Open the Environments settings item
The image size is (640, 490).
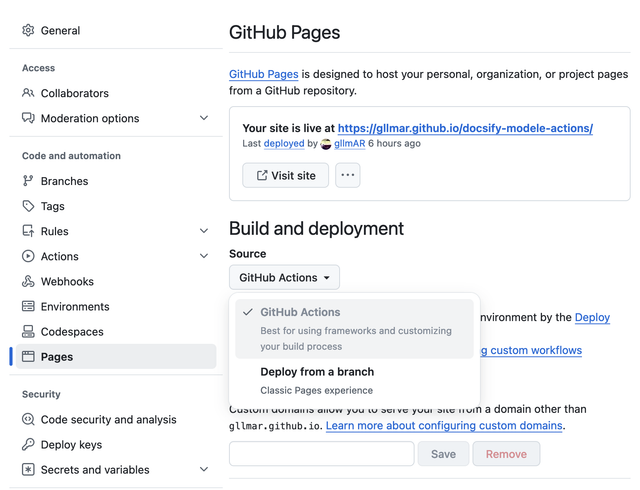(116, 306)
